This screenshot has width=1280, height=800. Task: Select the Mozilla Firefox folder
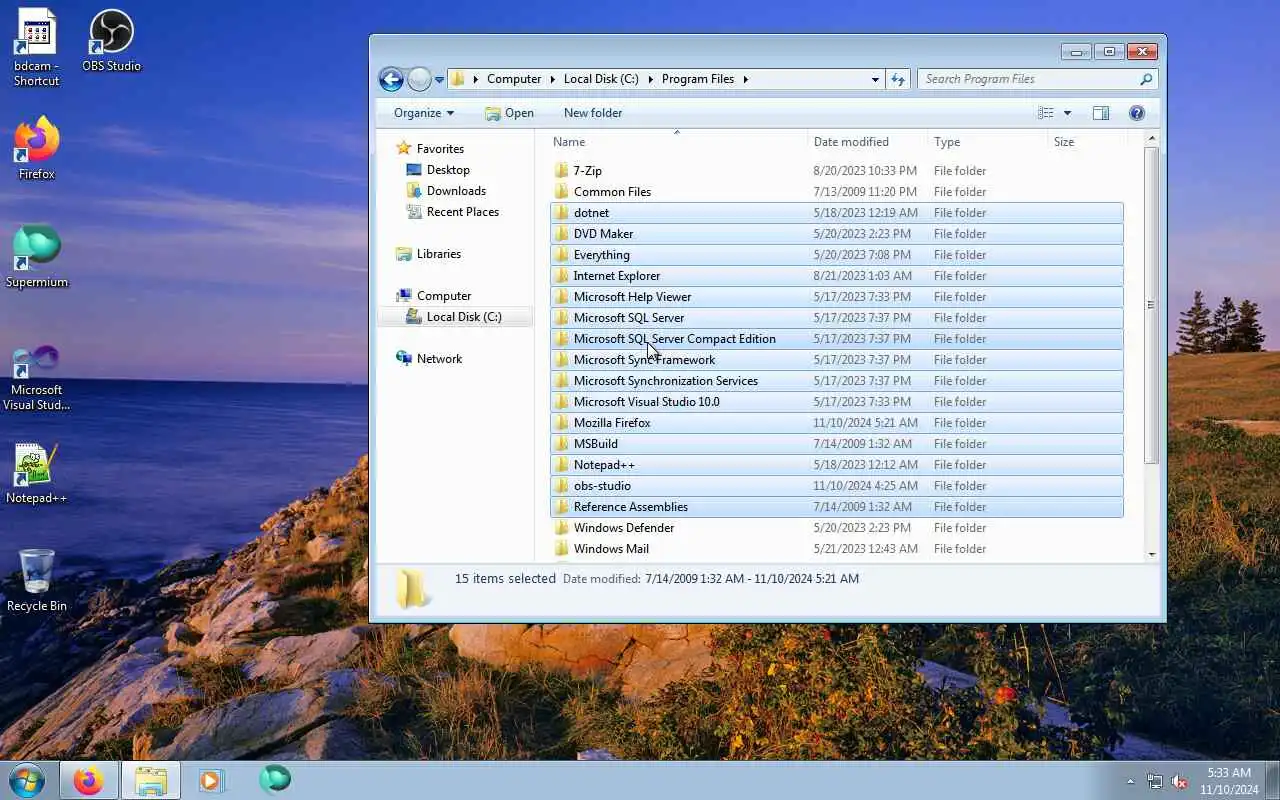[x=836, y=422]
